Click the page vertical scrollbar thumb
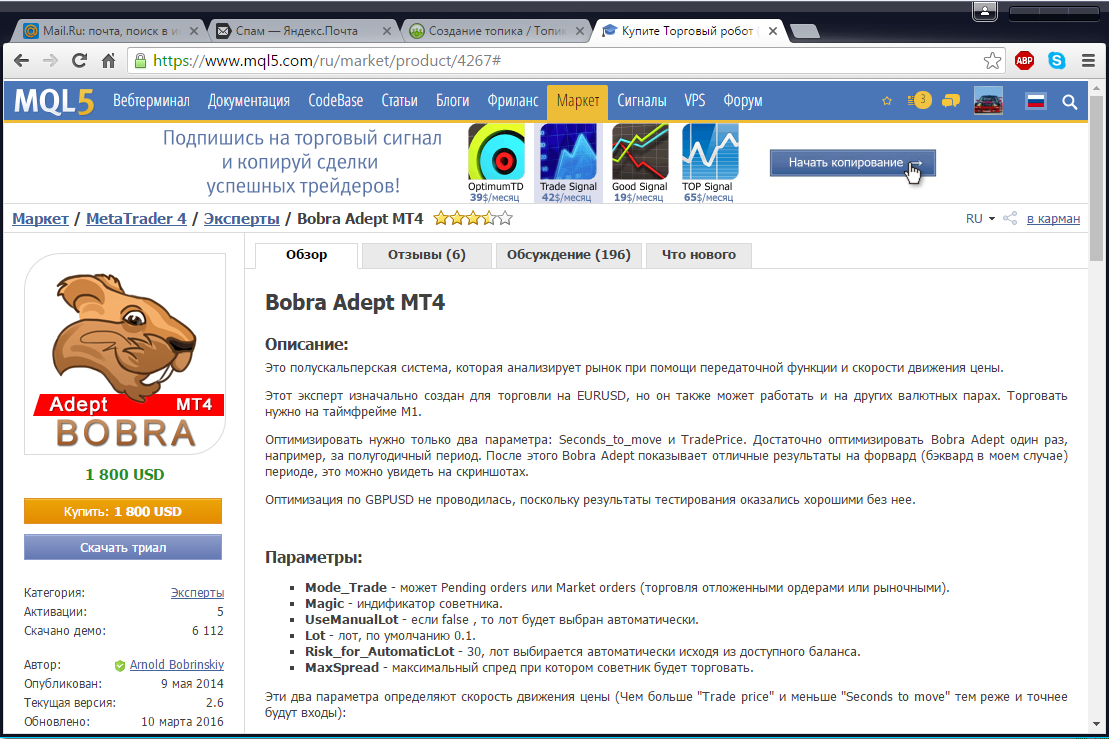The image size is (1109, 739). coord(1096,178)
